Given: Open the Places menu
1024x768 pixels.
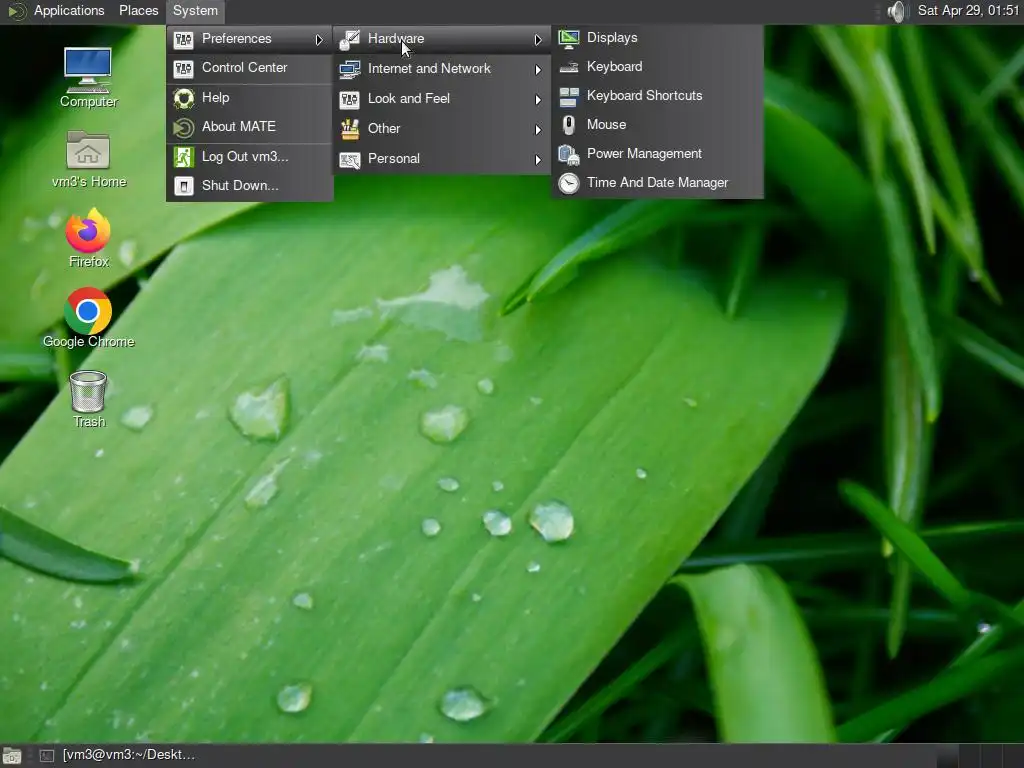Looking at the screenshot, I should (x=138, y=11).
